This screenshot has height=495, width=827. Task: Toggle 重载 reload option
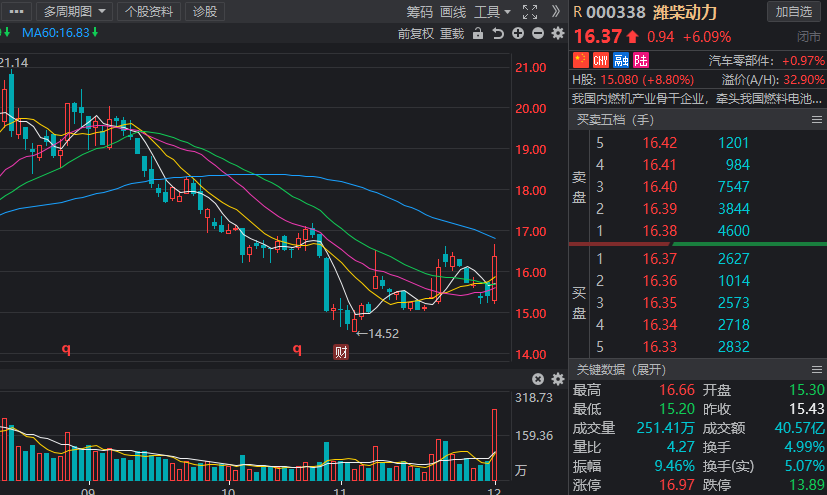(452, 34)
